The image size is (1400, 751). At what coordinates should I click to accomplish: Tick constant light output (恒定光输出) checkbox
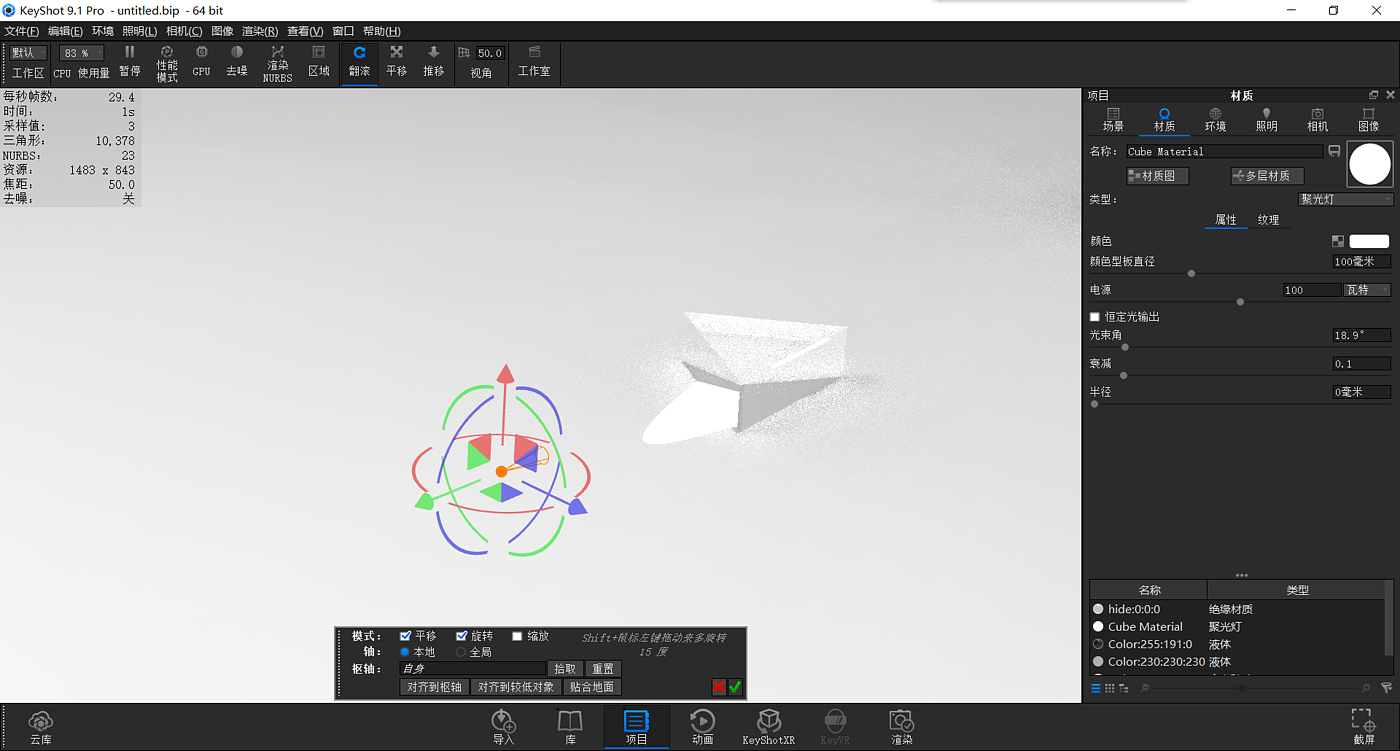tap(1095, 317)
